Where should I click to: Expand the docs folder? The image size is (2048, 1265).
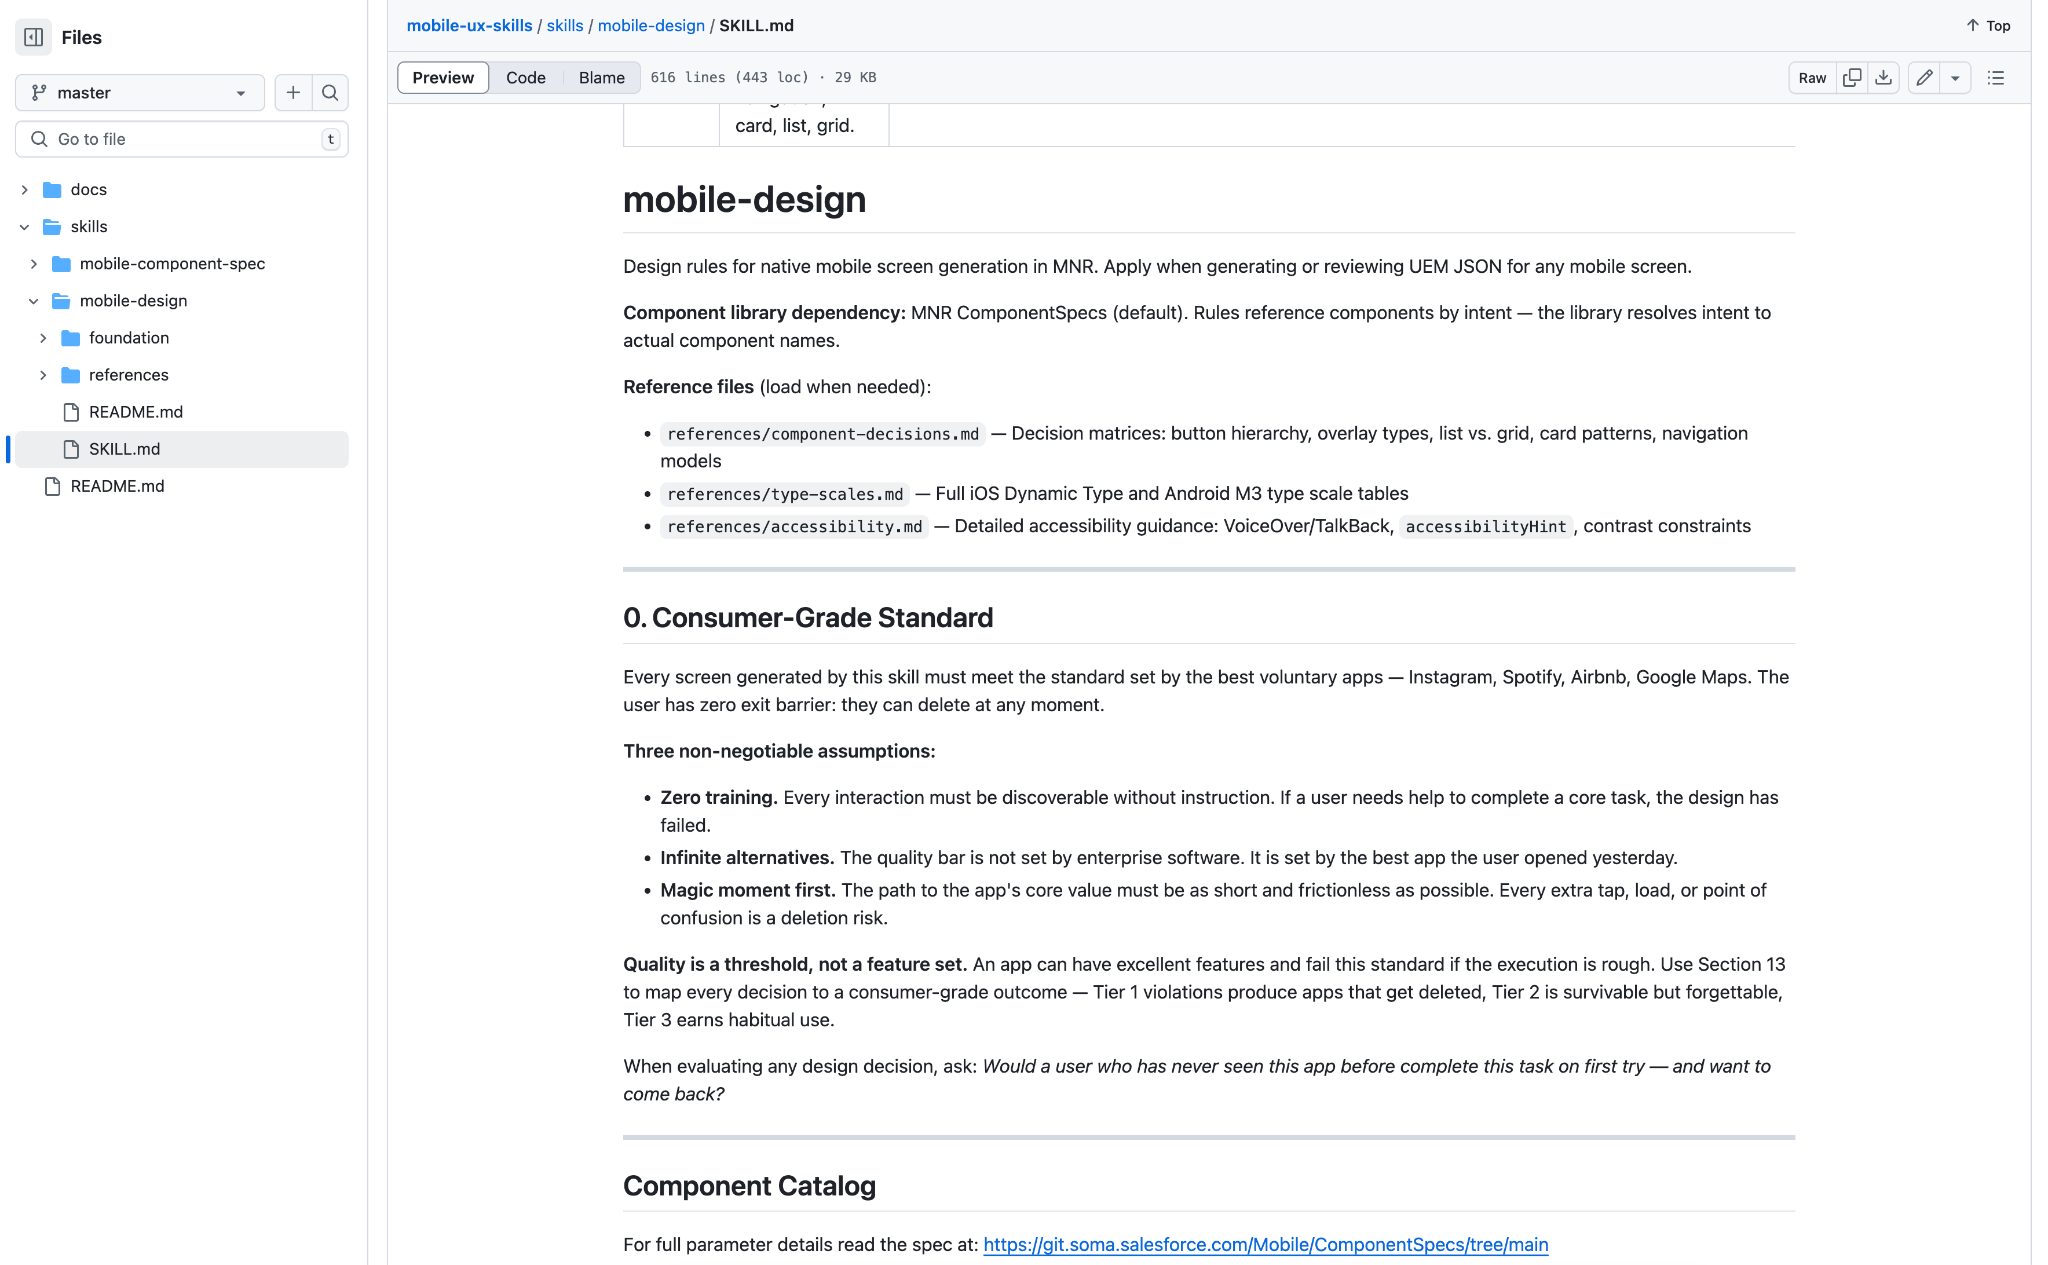point(25,190)
